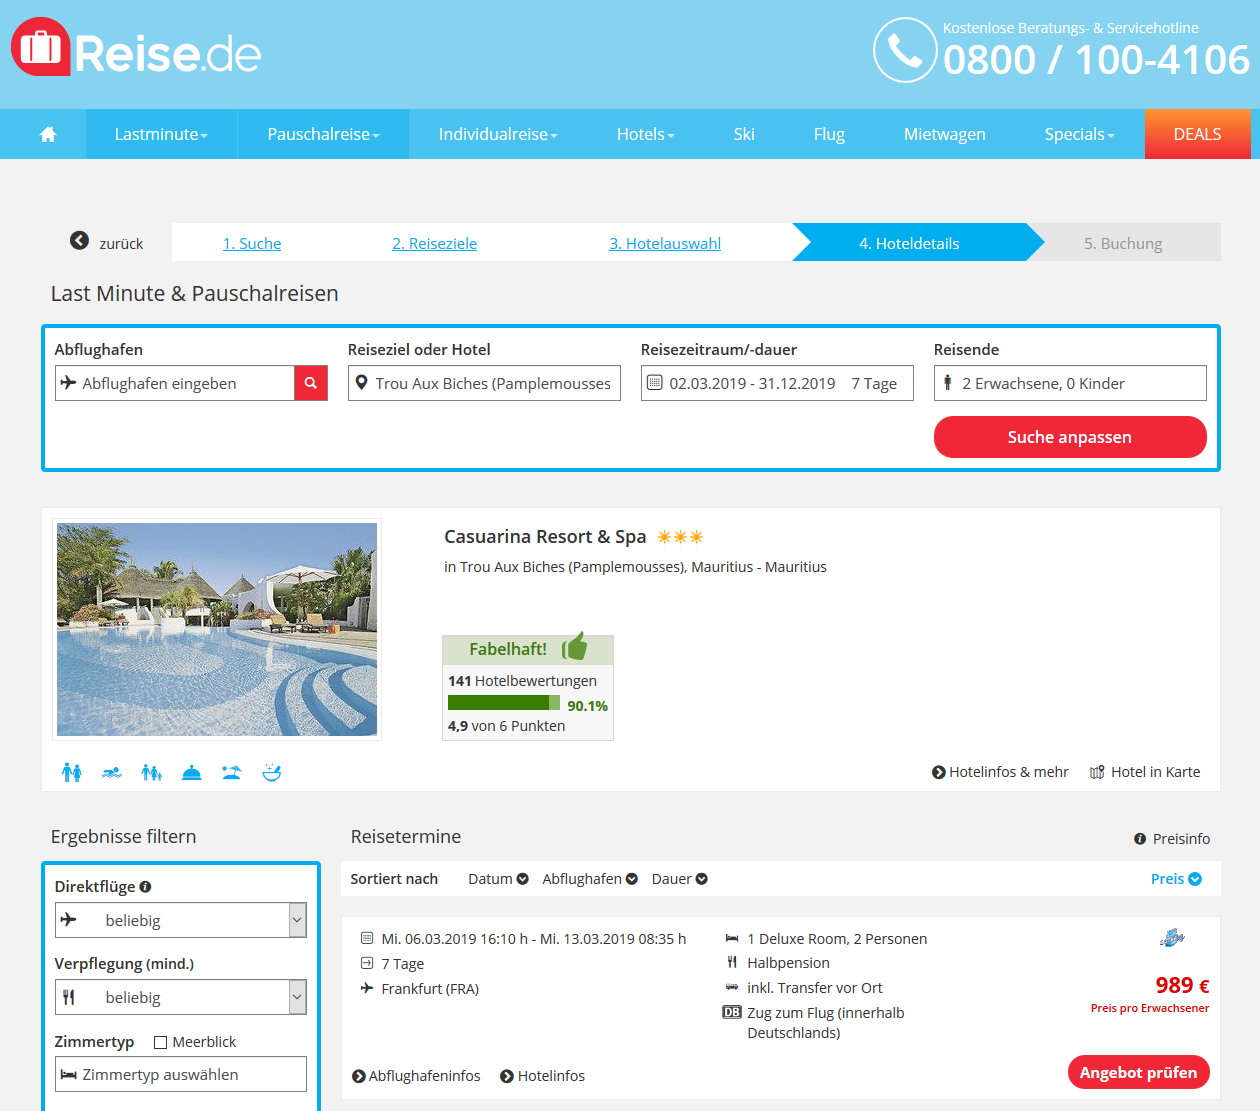The image size is (1260, 1111).
Task: Expand the Hotels menu
Action: tap(645, 134)
